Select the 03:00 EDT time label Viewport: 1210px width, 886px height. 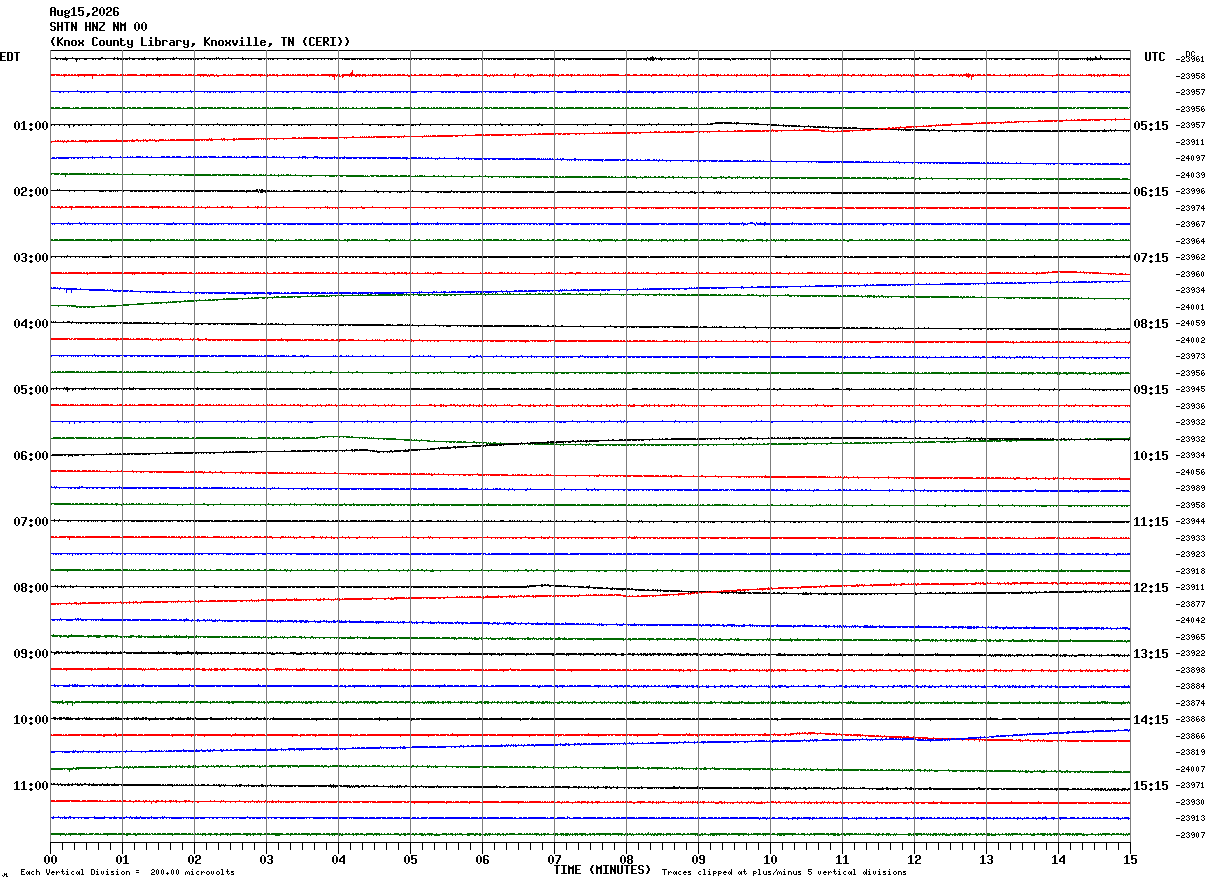tap(31, 258)
